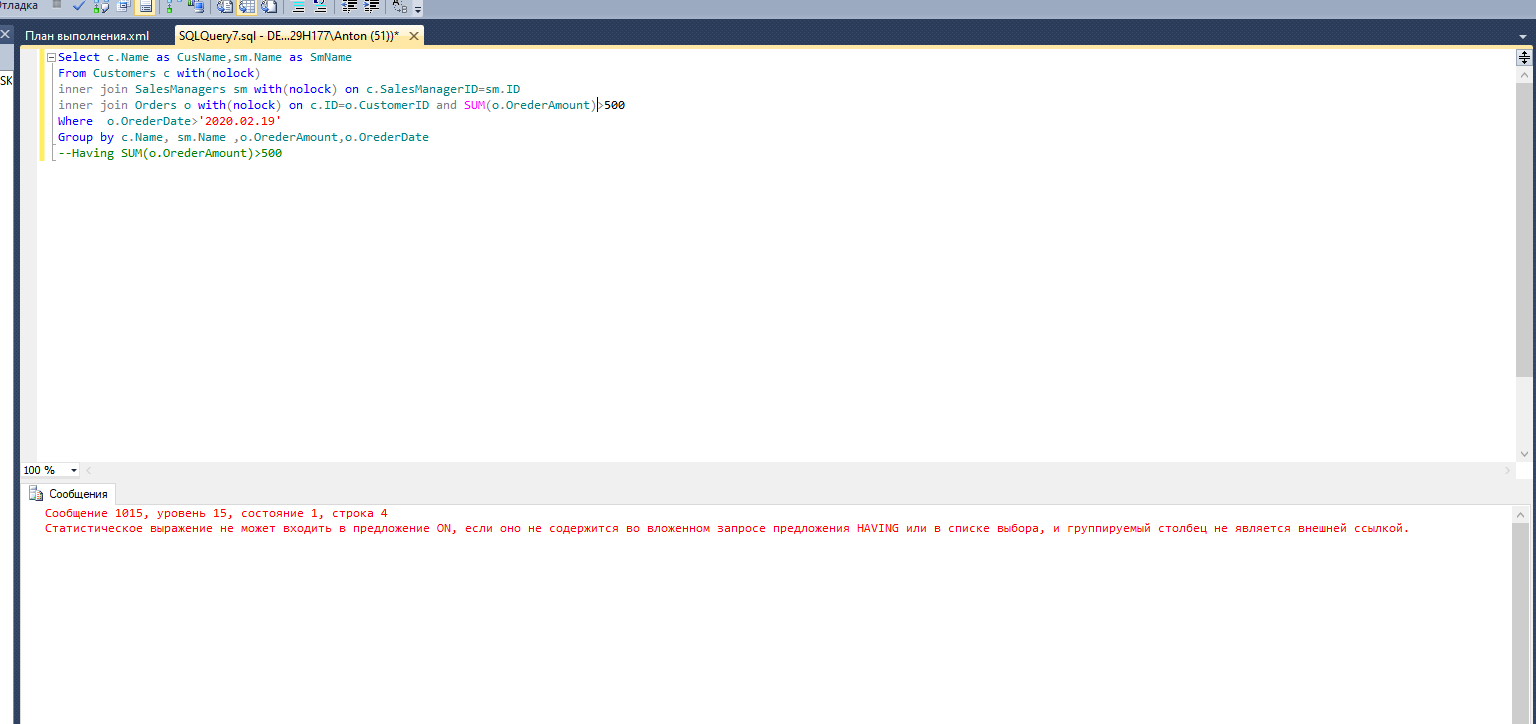Comment out the selected lines

298,5
